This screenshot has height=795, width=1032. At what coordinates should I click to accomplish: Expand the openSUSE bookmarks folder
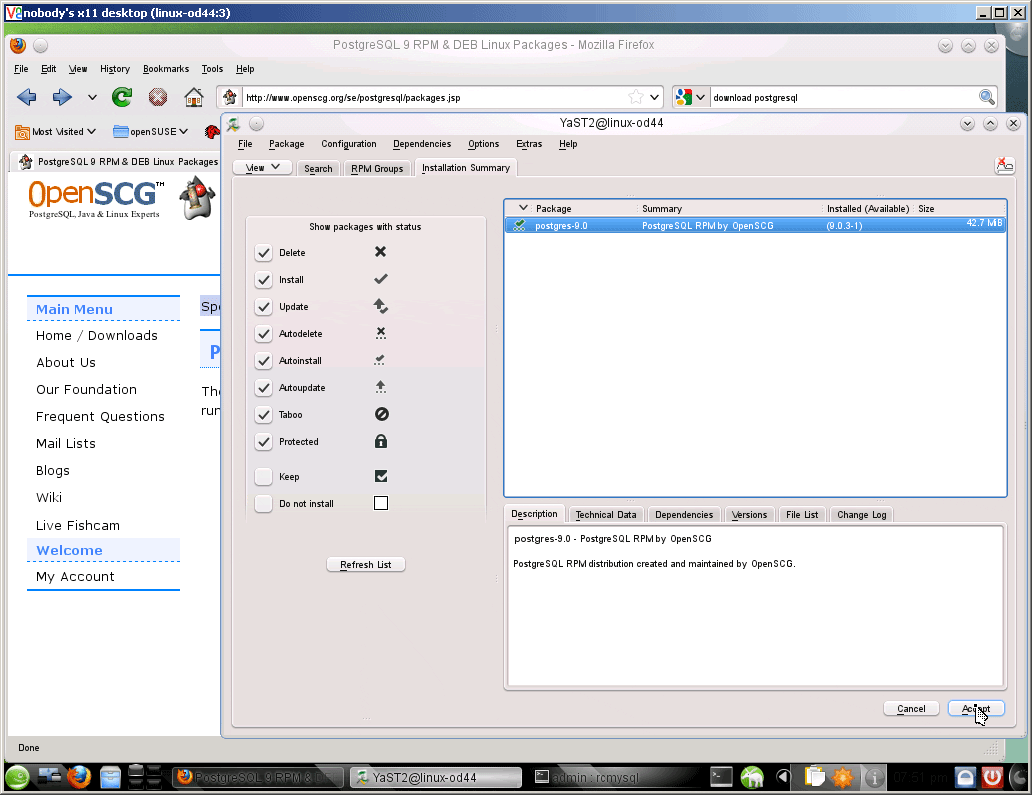pyautogui.click(x=151, y=132)
